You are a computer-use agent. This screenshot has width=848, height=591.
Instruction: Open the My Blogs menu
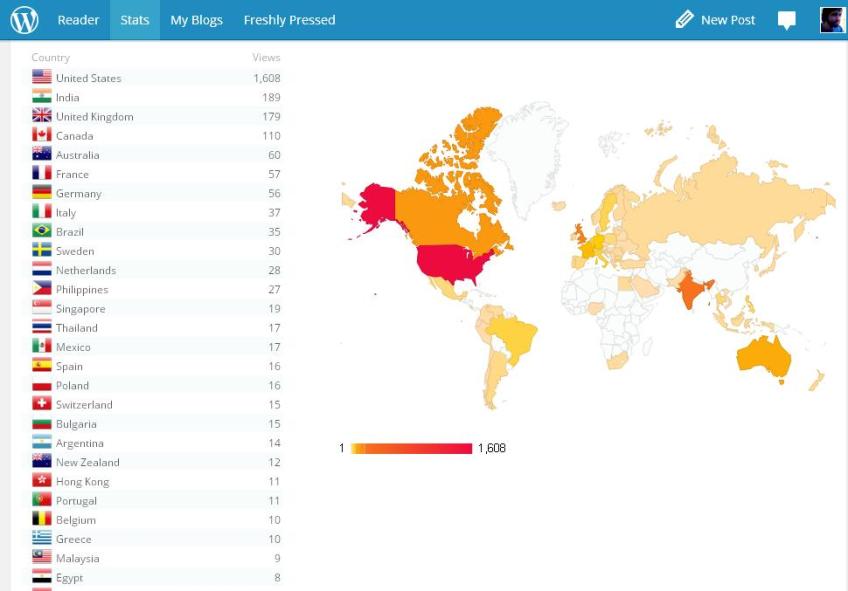(196, 20)
